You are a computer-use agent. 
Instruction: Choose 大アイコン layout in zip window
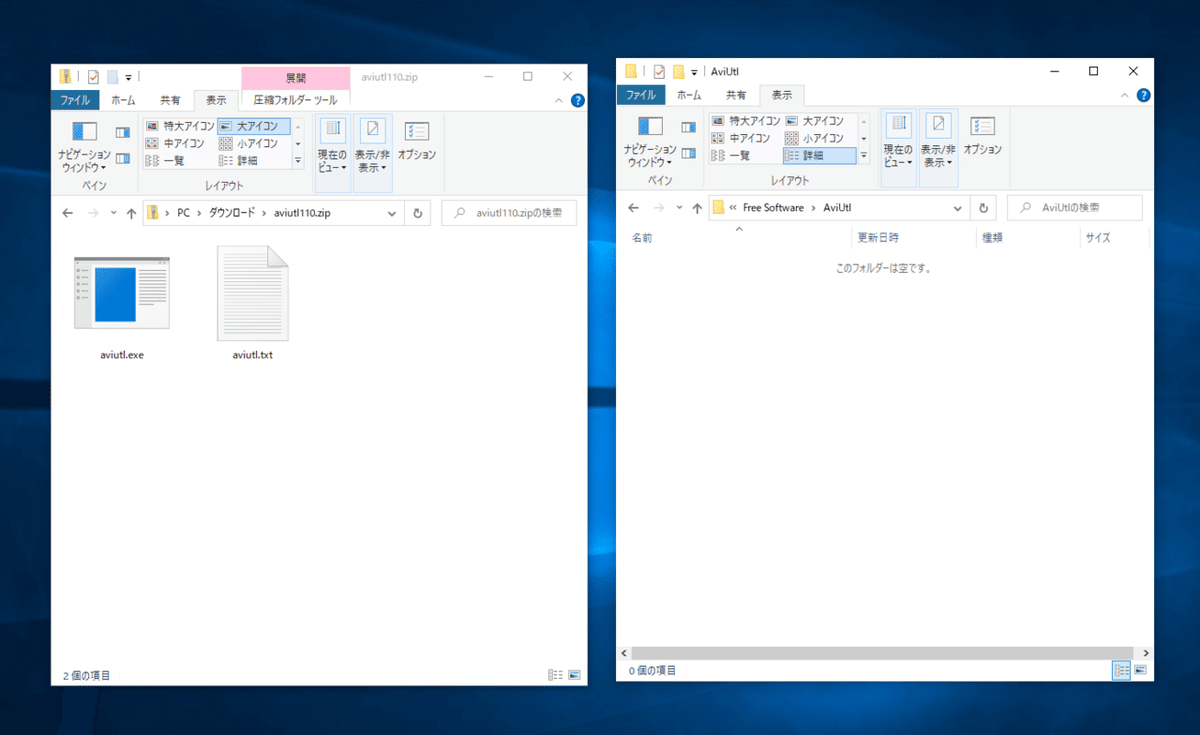(x=254, y=126)
